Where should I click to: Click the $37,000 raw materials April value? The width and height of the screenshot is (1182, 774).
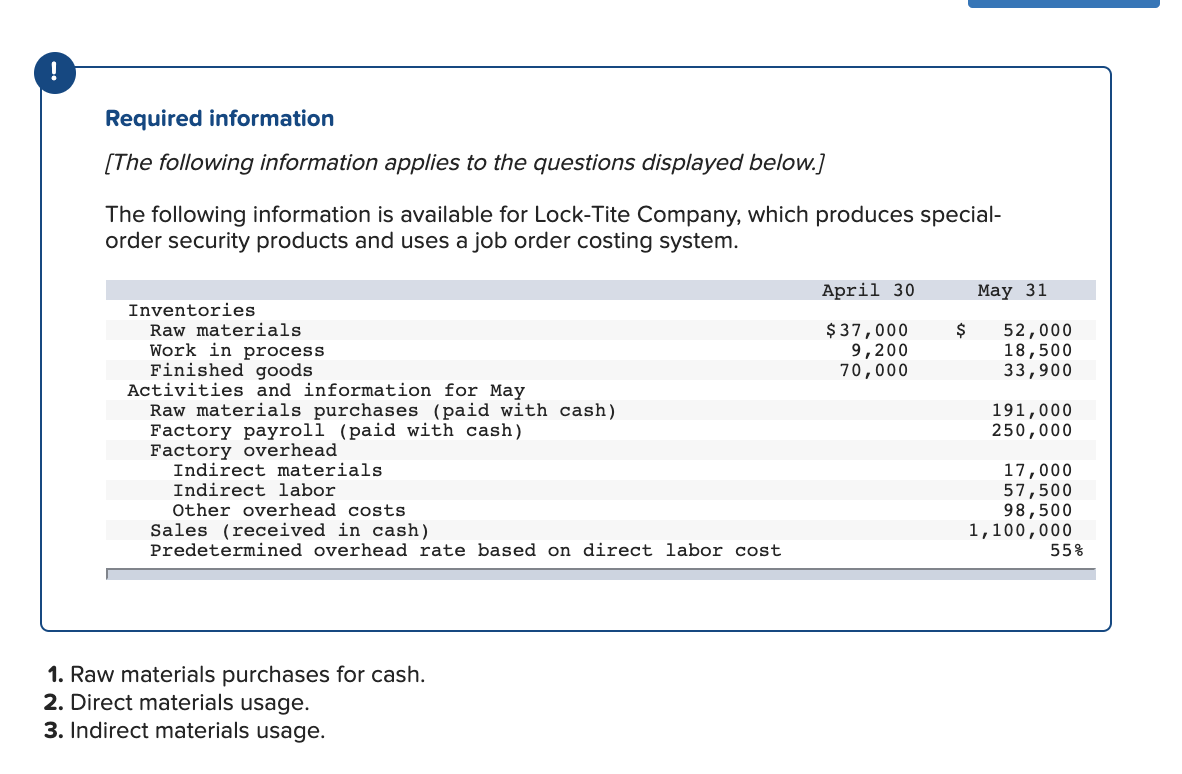tap(867, 330)
